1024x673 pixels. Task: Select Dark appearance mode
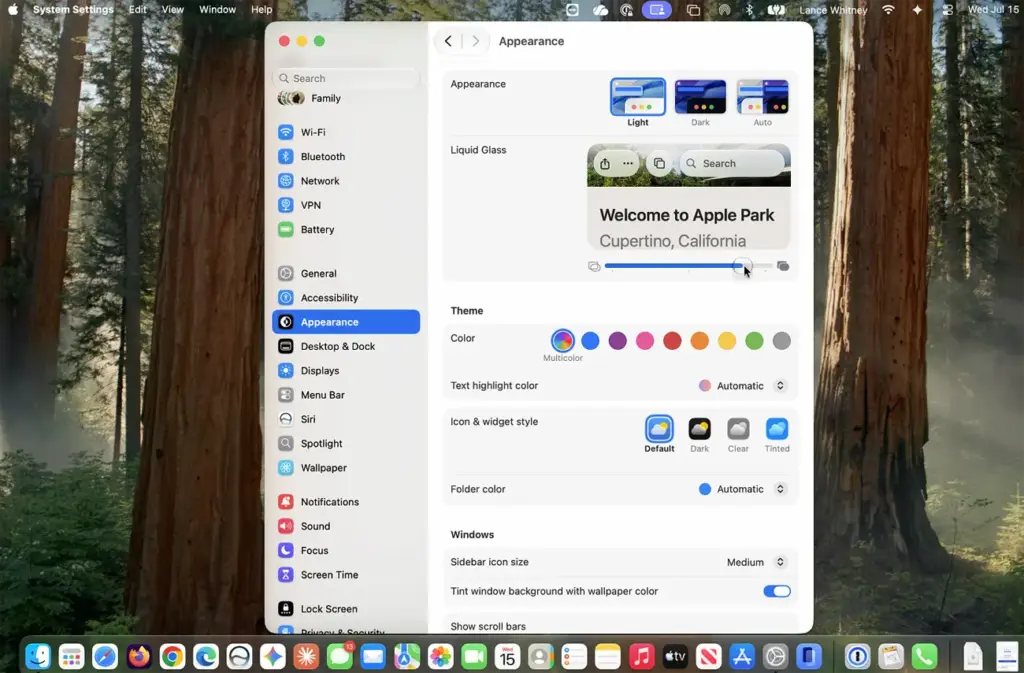point(700,102)
